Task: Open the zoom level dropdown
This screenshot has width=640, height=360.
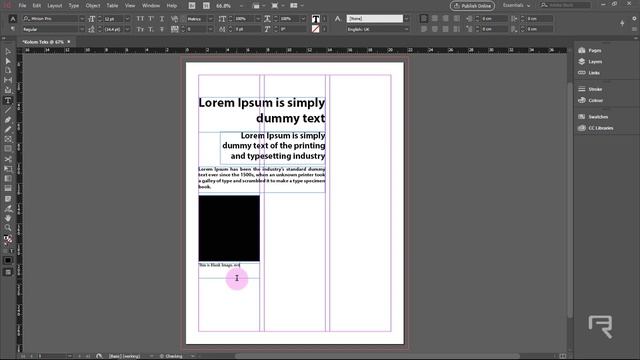Action: [x=241, y=6]
